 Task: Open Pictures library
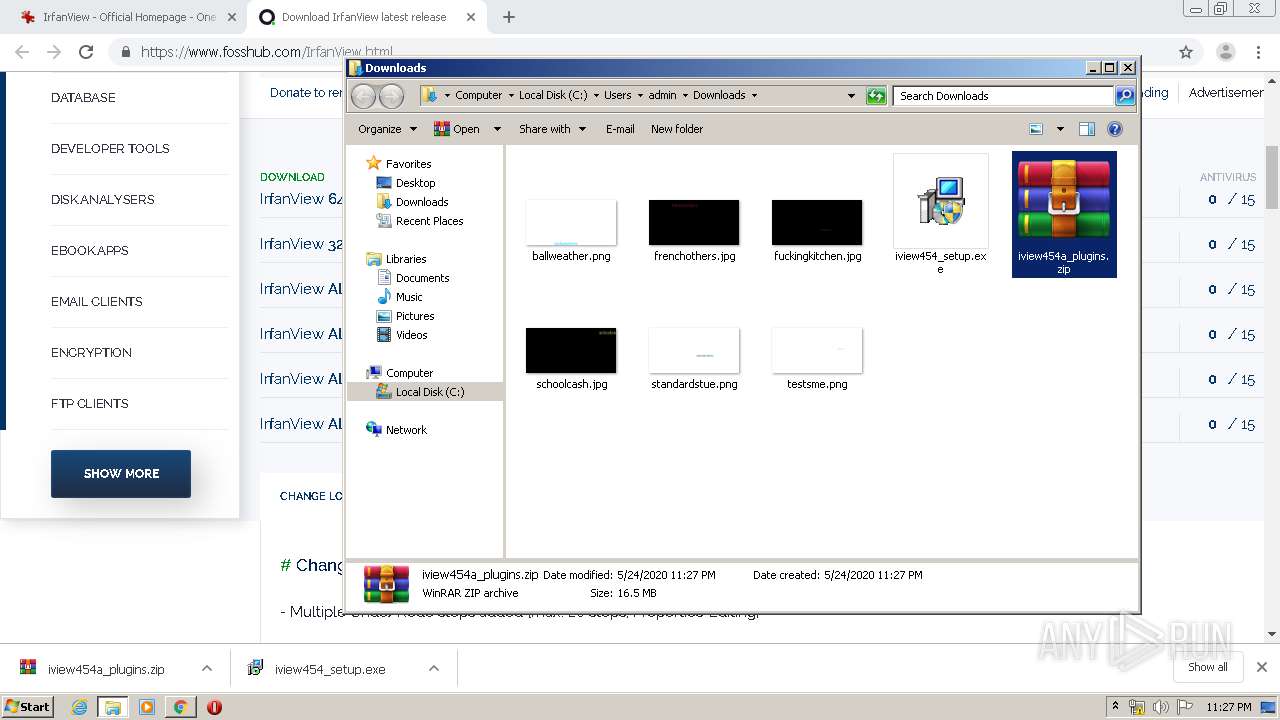click(415, 316)
